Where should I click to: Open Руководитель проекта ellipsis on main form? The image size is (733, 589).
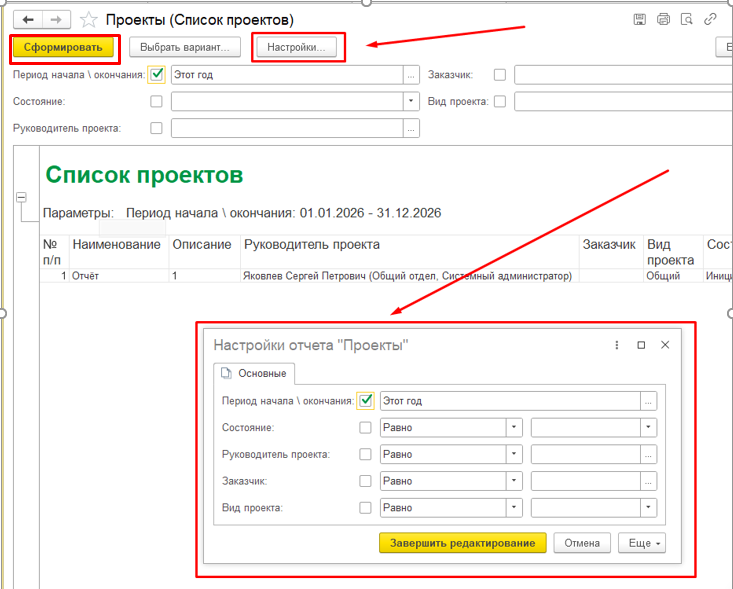pyautogui.click(x=411, y=128)
